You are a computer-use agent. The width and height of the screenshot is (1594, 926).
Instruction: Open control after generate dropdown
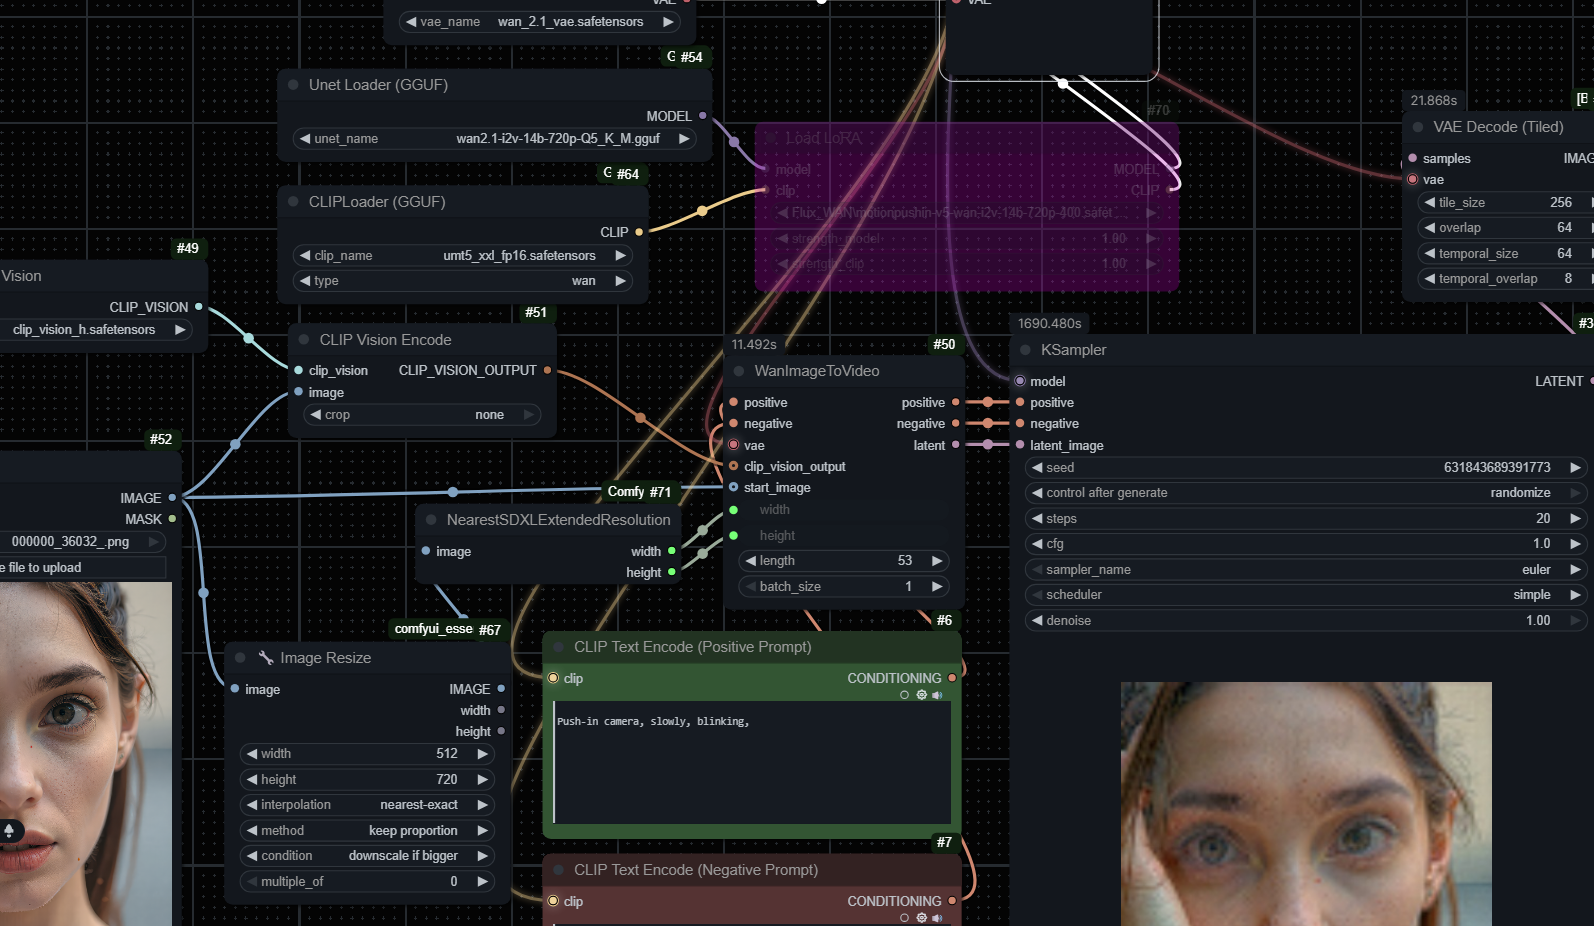(x=1306, y=493)
